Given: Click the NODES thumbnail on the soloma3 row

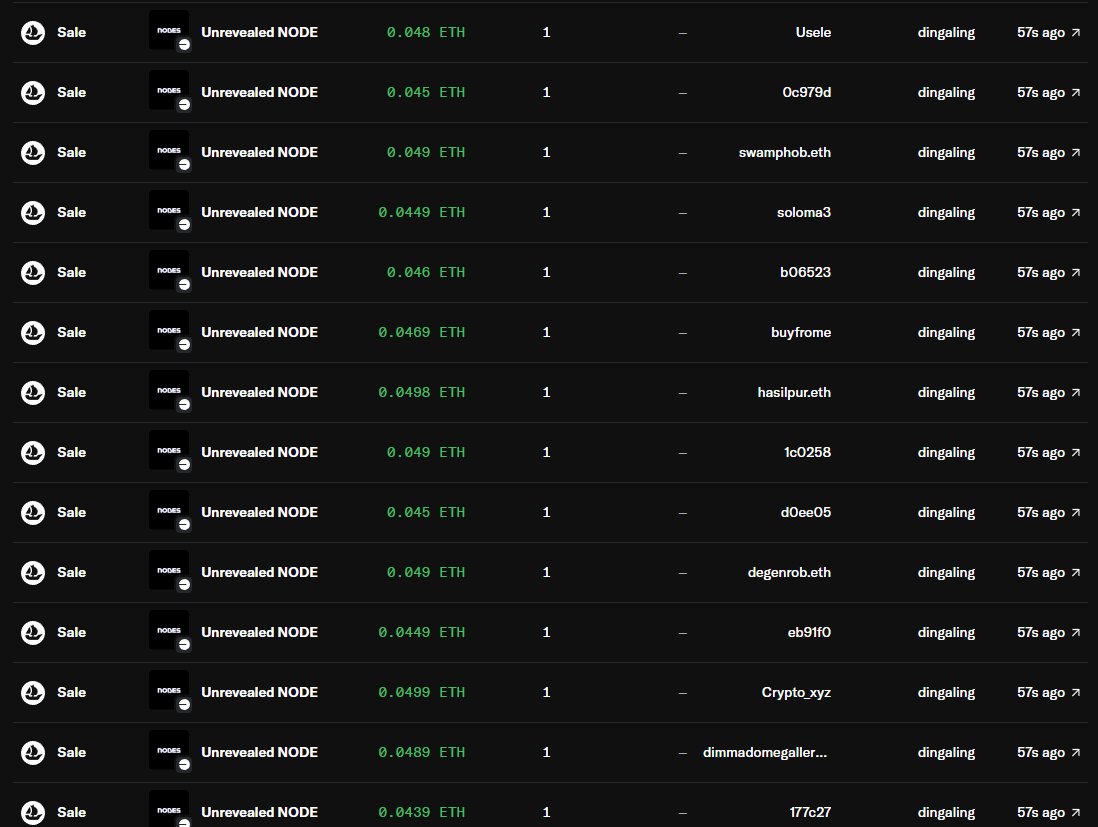Looking at the screenshot, I should pos(169,210).
